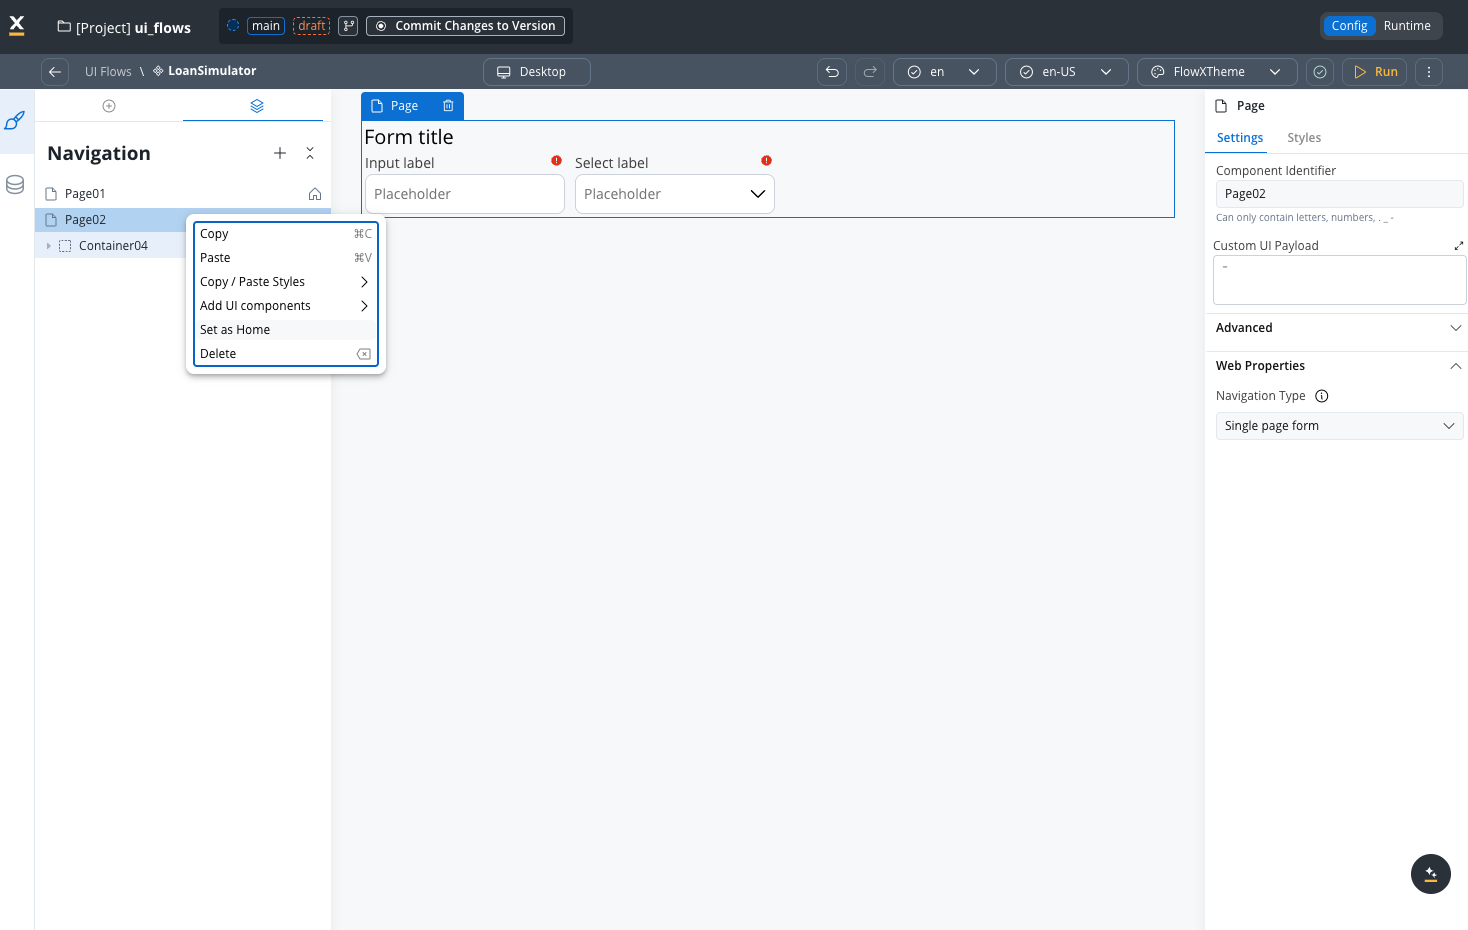Click the Component Identifier input field
Image resolution: width=1468 pixels, height=930 pixels.
(x=1338, y=194)
